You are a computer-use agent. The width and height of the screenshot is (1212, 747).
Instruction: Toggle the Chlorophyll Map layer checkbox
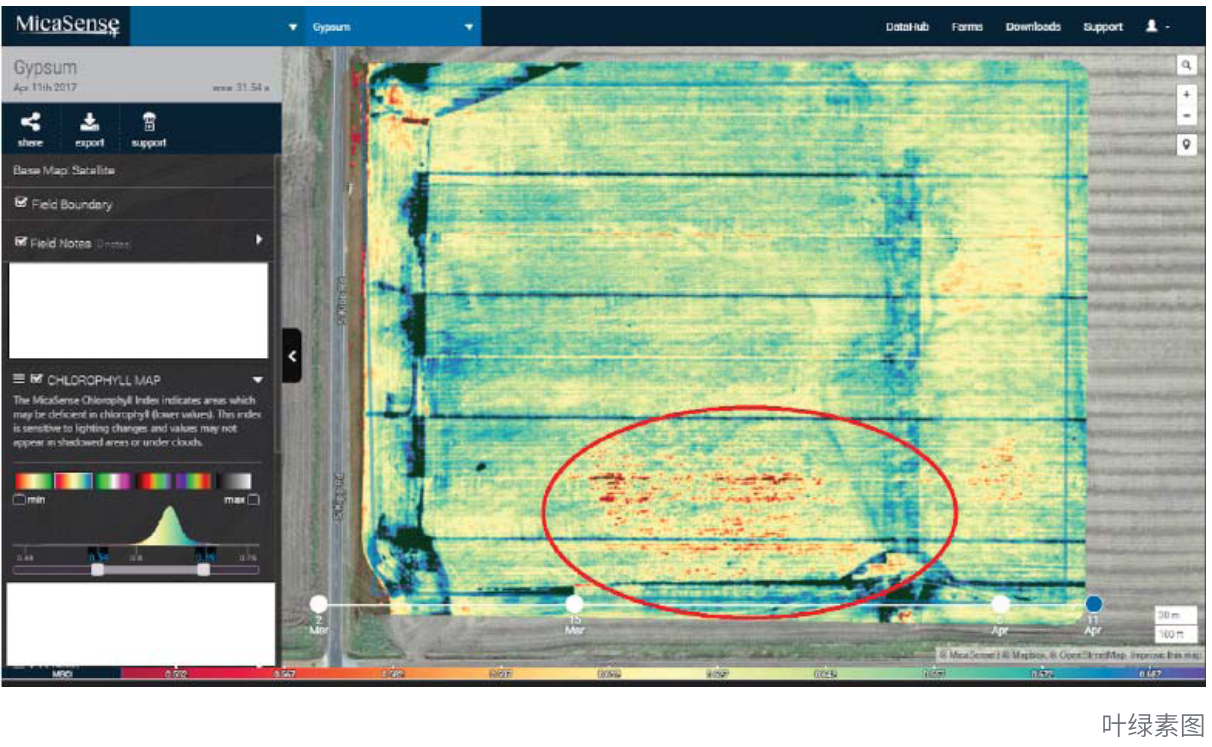(37, 380)
